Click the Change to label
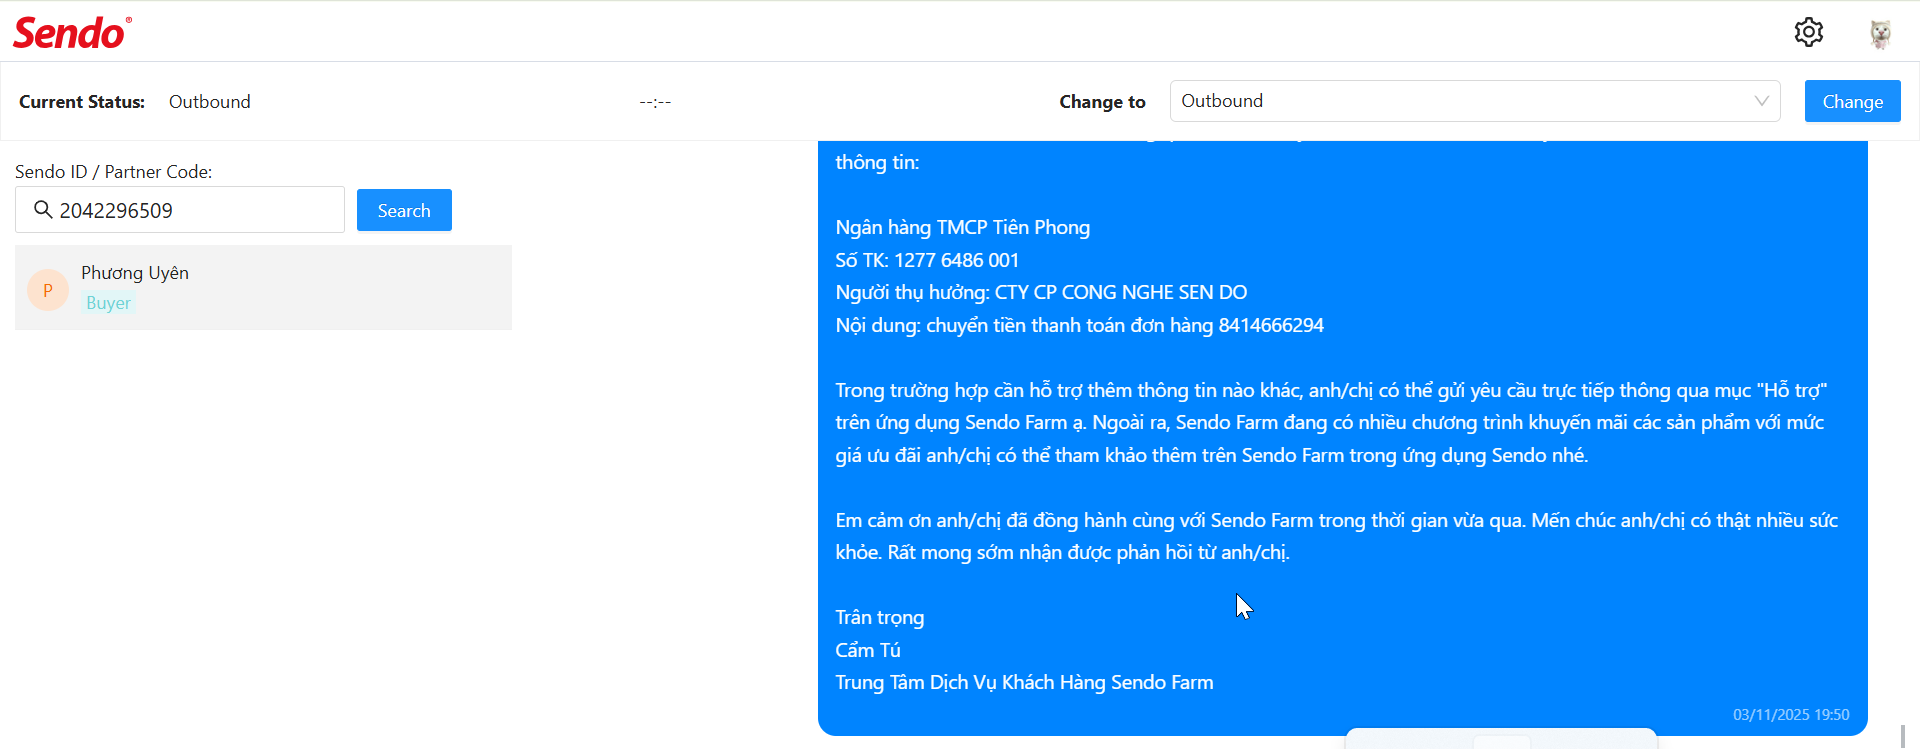Screen dimensions: 1920x749 pyautogui.click(x=1102, y=102)
